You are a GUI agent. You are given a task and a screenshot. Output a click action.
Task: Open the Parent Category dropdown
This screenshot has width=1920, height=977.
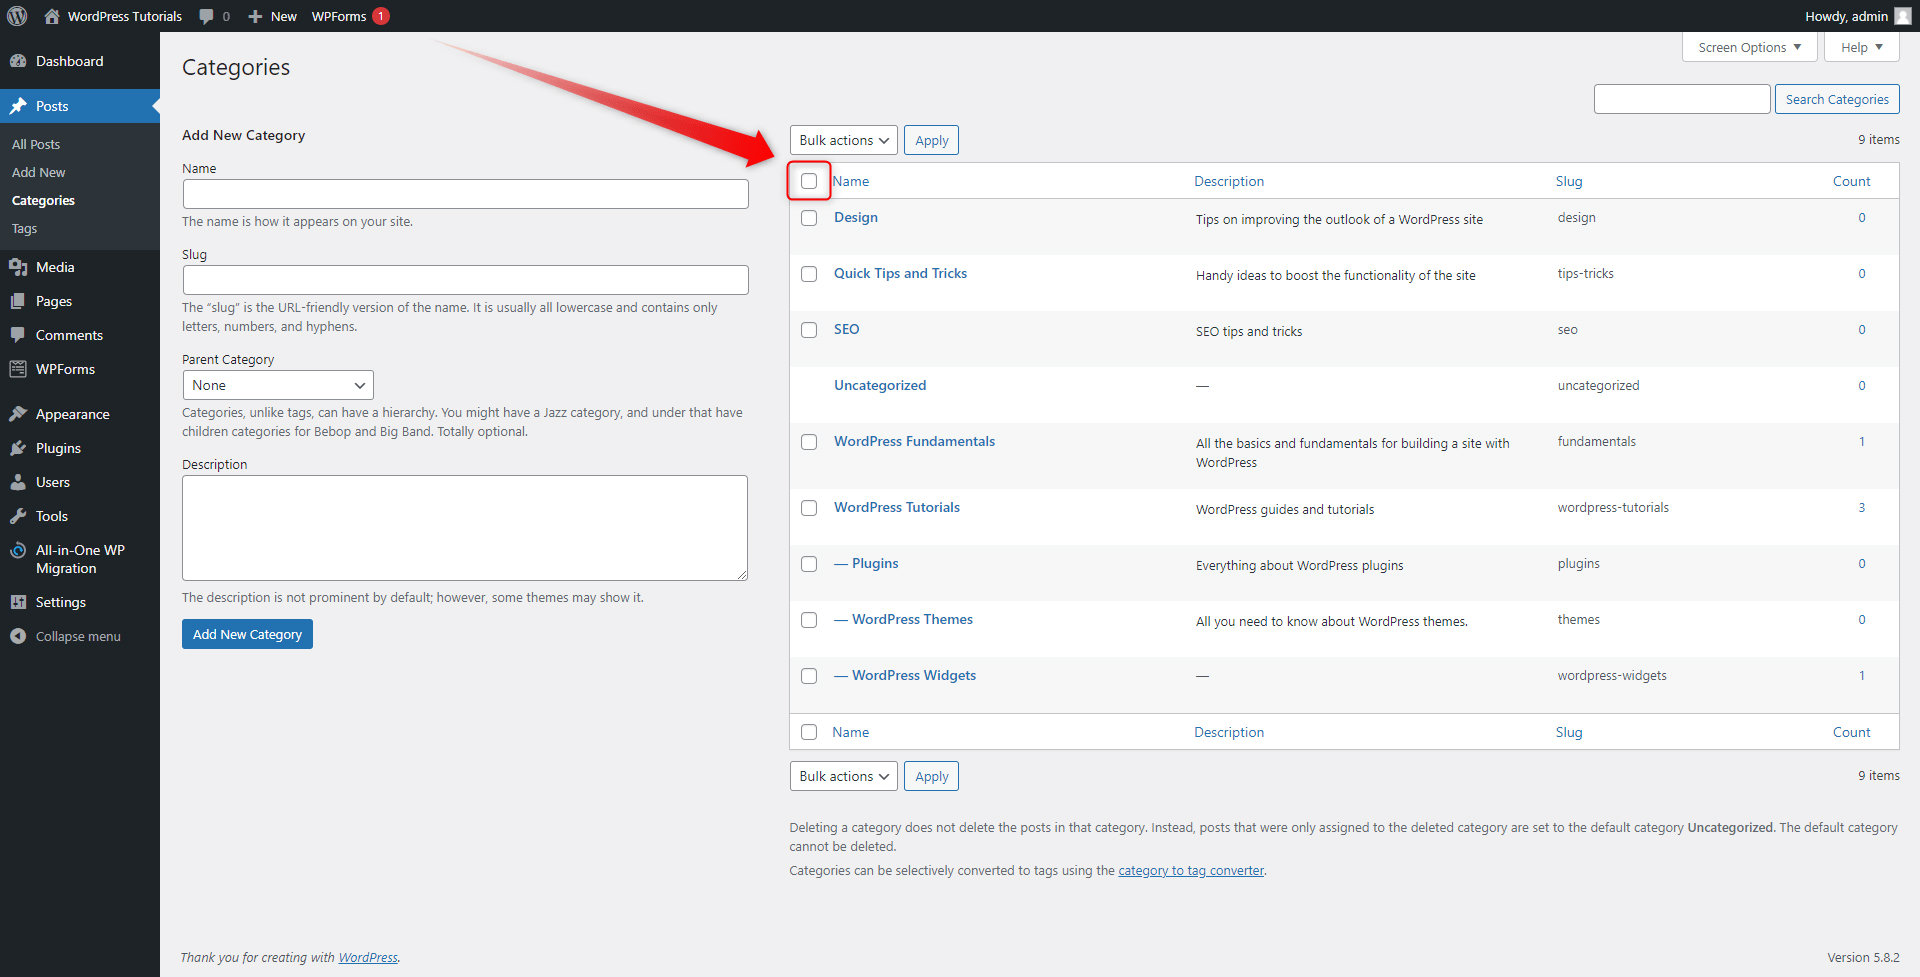point(278,385)
